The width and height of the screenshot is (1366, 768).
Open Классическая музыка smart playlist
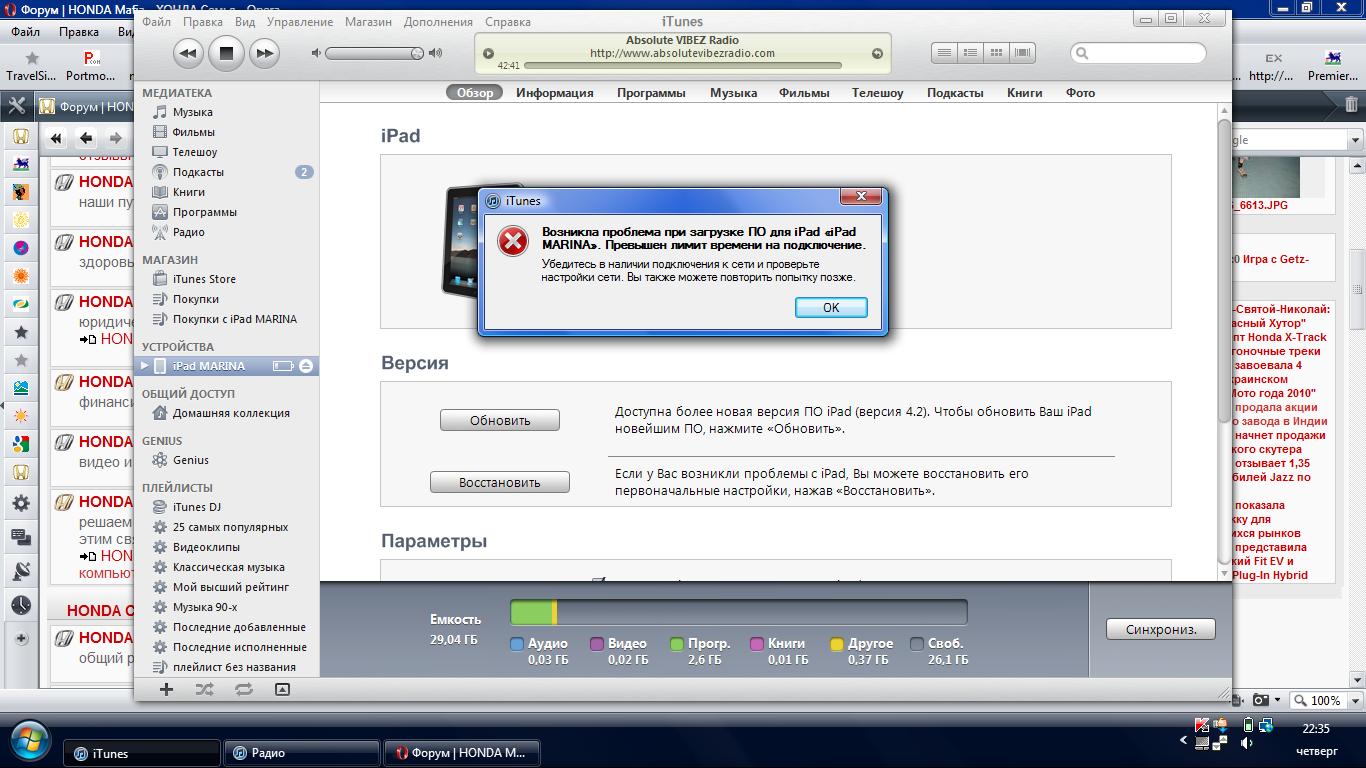227,567
